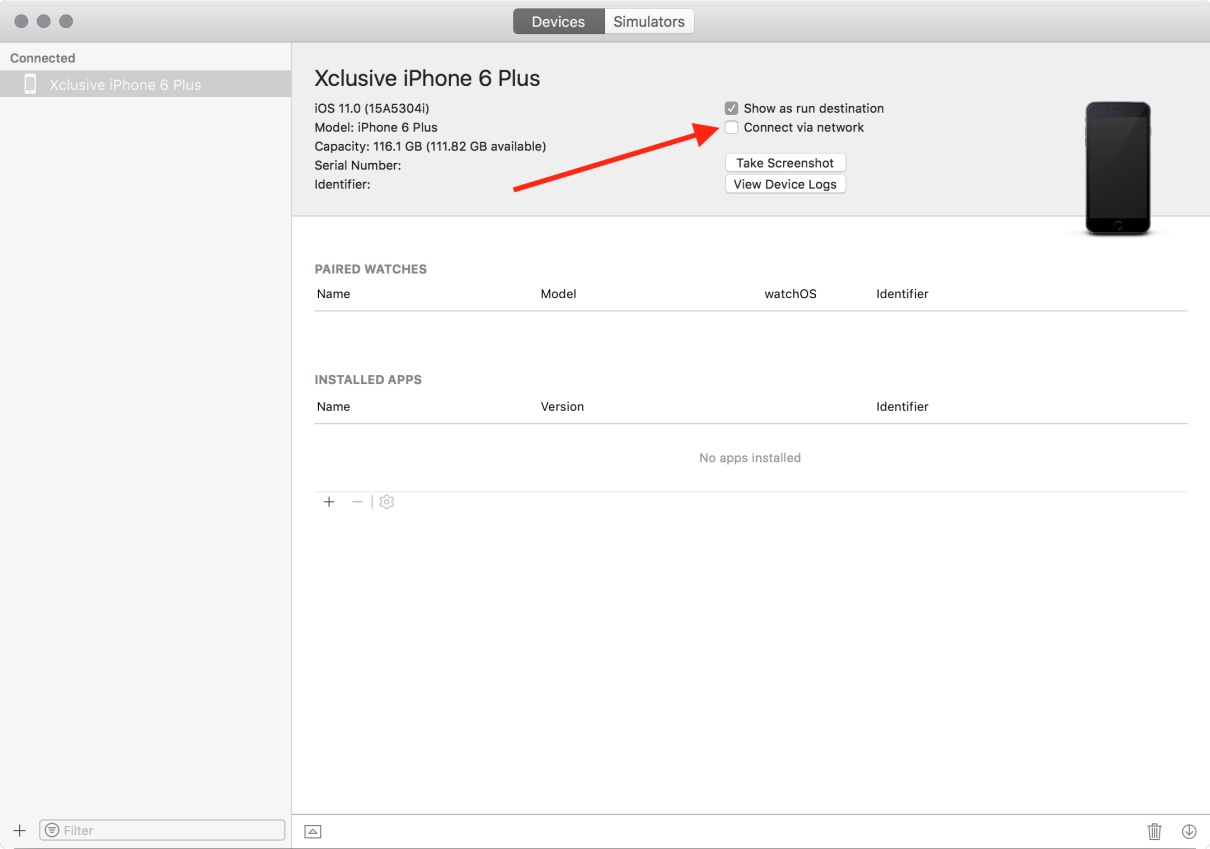The image size is (1210, 849).
Task: Click the Connected section header
Action: pos(43,58)
